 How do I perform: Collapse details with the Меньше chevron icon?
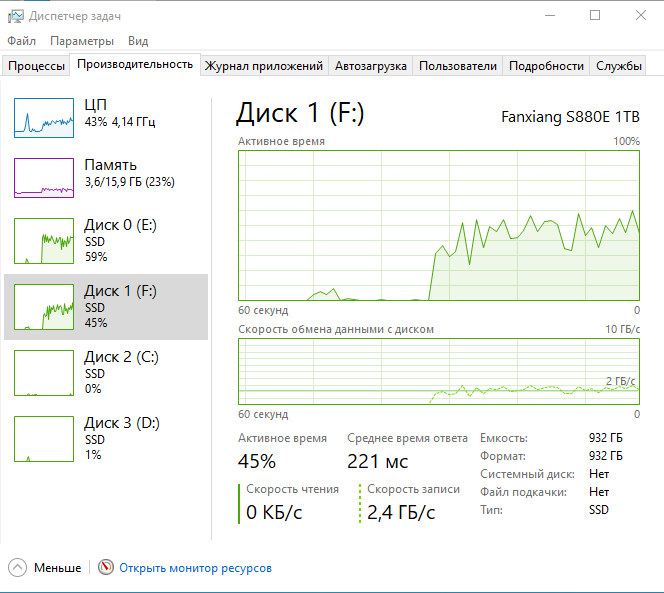17,567
